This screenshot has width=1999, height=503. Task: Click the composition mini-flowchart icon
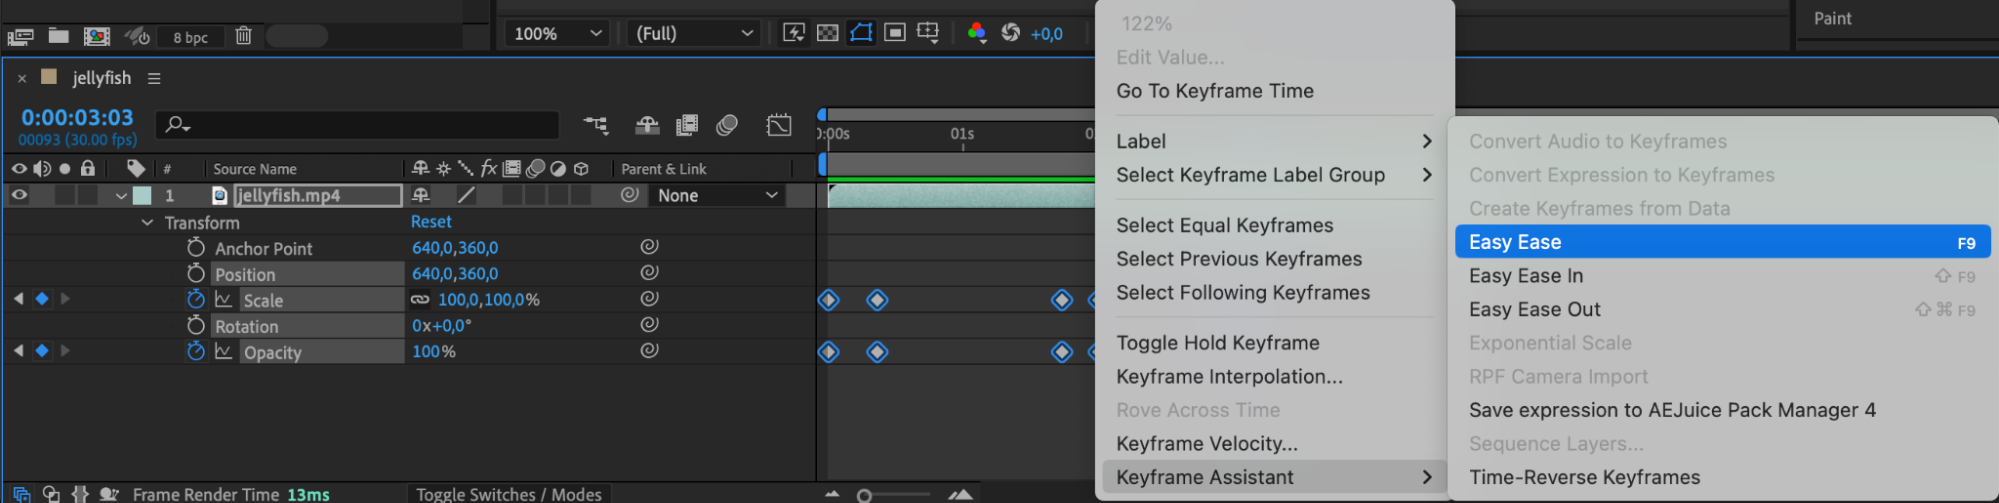point(596,125)
